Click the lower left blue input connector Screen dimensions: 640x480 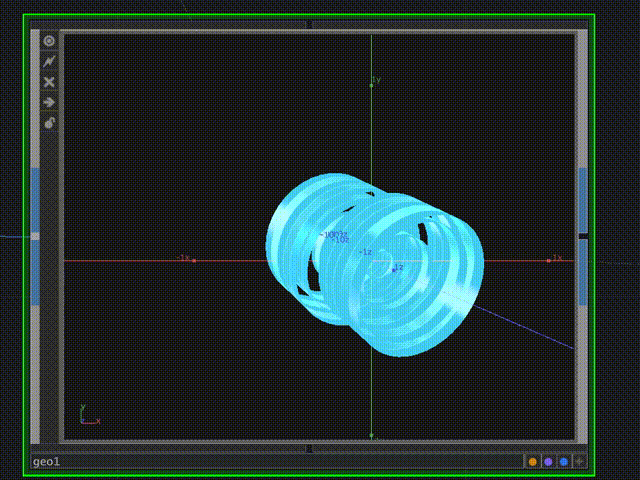(x=36, y=273)
